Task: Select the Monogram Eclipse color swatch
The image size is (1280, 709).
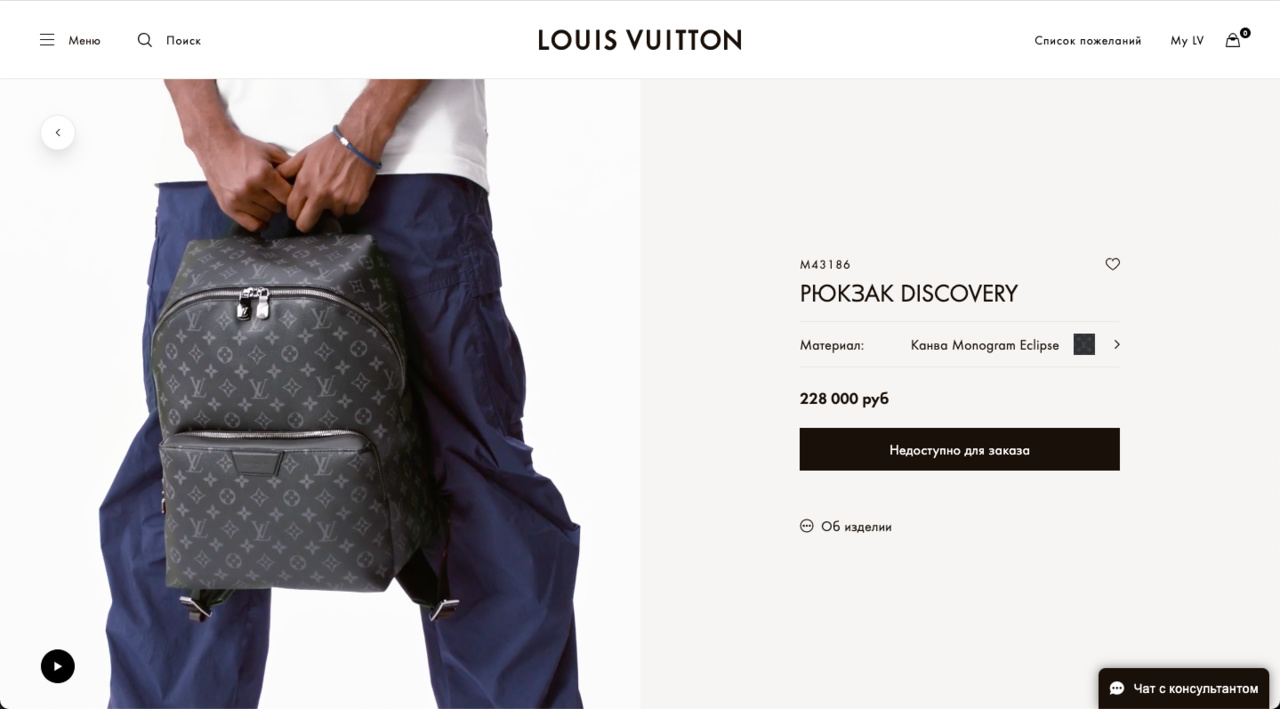Action: tap(1084, 344)
